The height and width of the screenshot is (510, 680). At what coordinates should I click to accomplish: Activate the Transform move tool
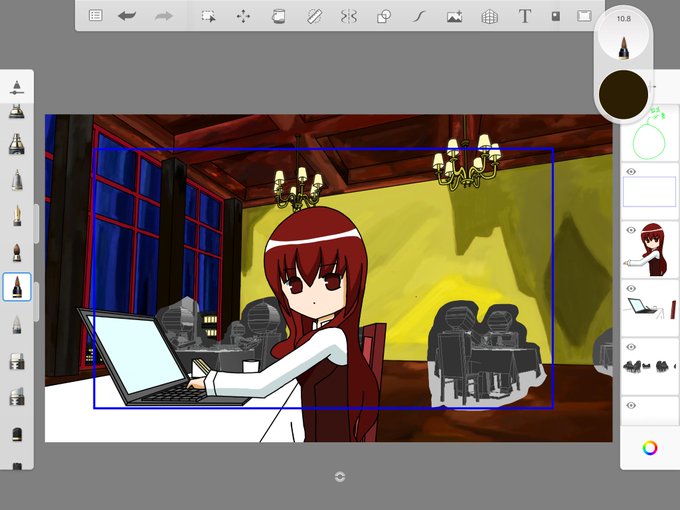tap(243, 16)
